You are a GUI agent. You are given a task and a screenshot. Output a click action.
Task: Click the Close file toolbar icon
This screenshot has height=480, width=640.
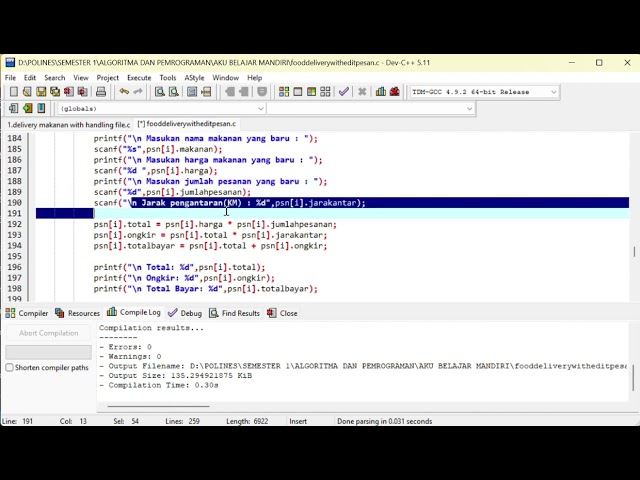pos(69,92)
